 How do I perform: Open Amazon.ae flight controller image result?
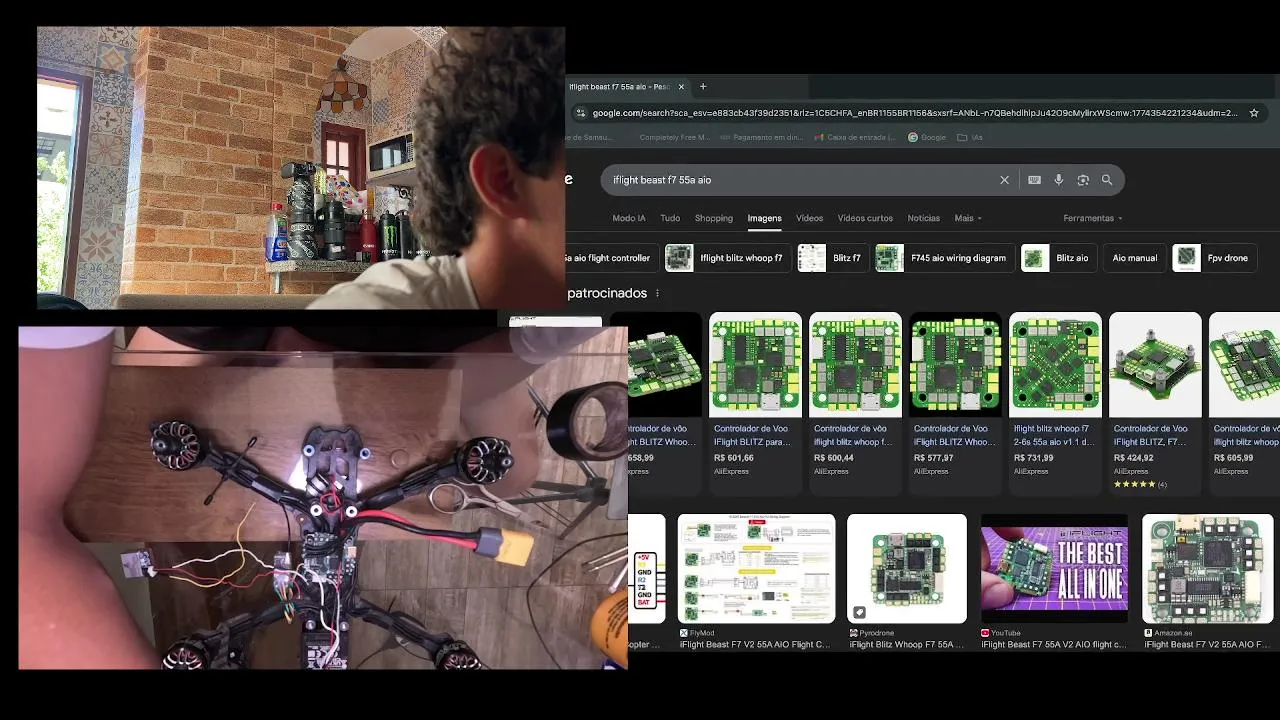coord(1208,568)
